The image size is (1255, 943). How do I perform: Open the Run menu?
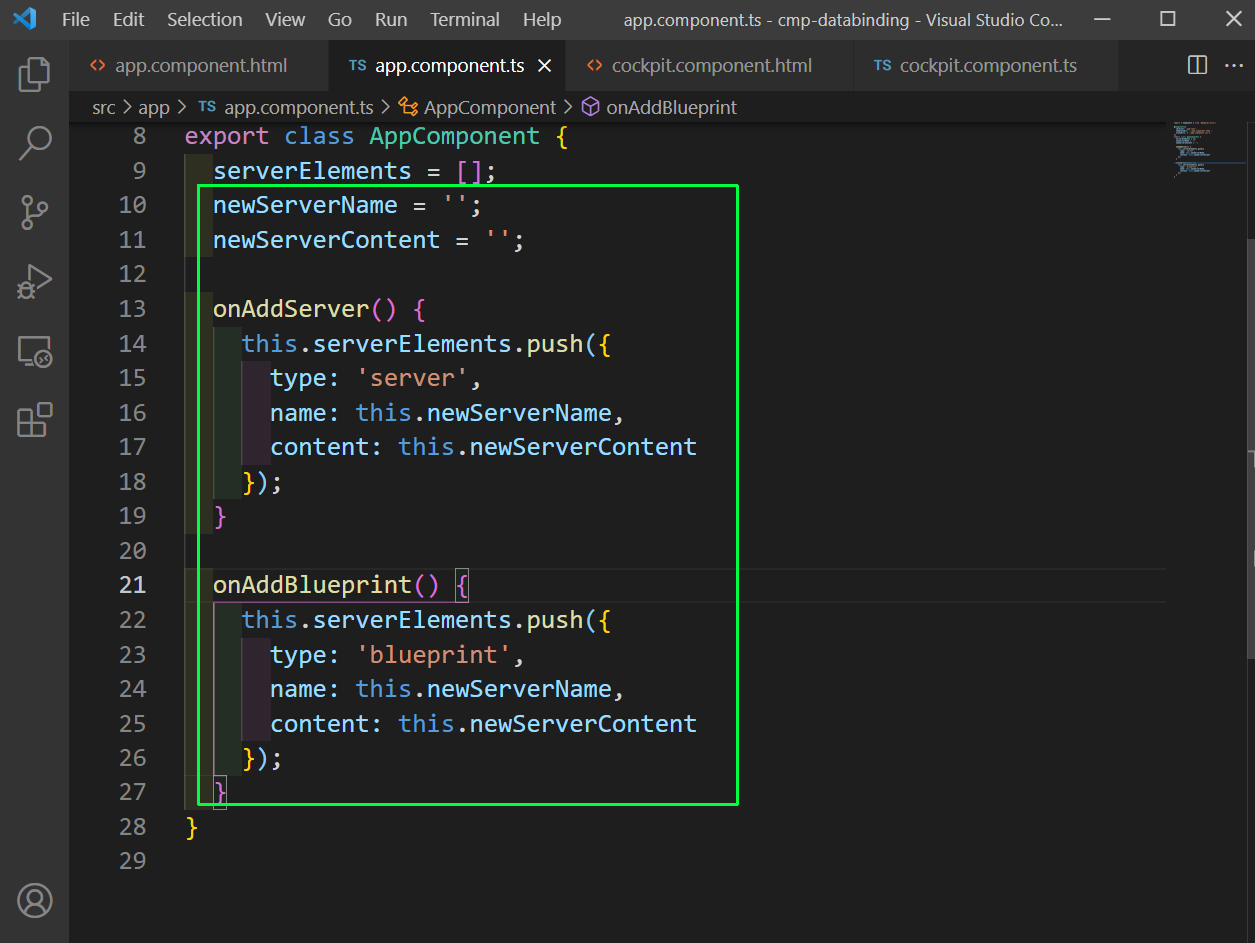(391, 19)
